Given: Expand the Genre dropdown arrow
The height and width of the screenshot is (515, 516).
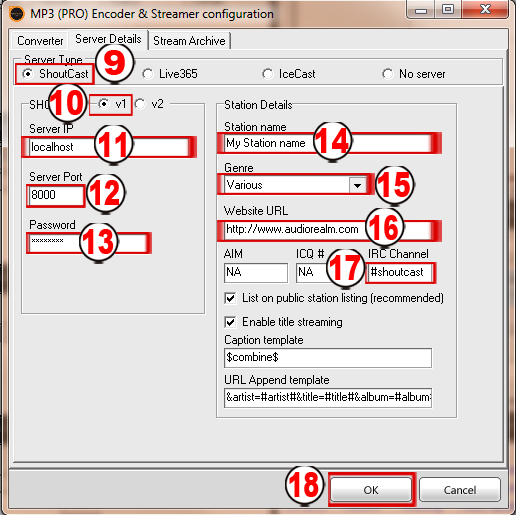Looking at the screenshot, I should pos(358,185).
